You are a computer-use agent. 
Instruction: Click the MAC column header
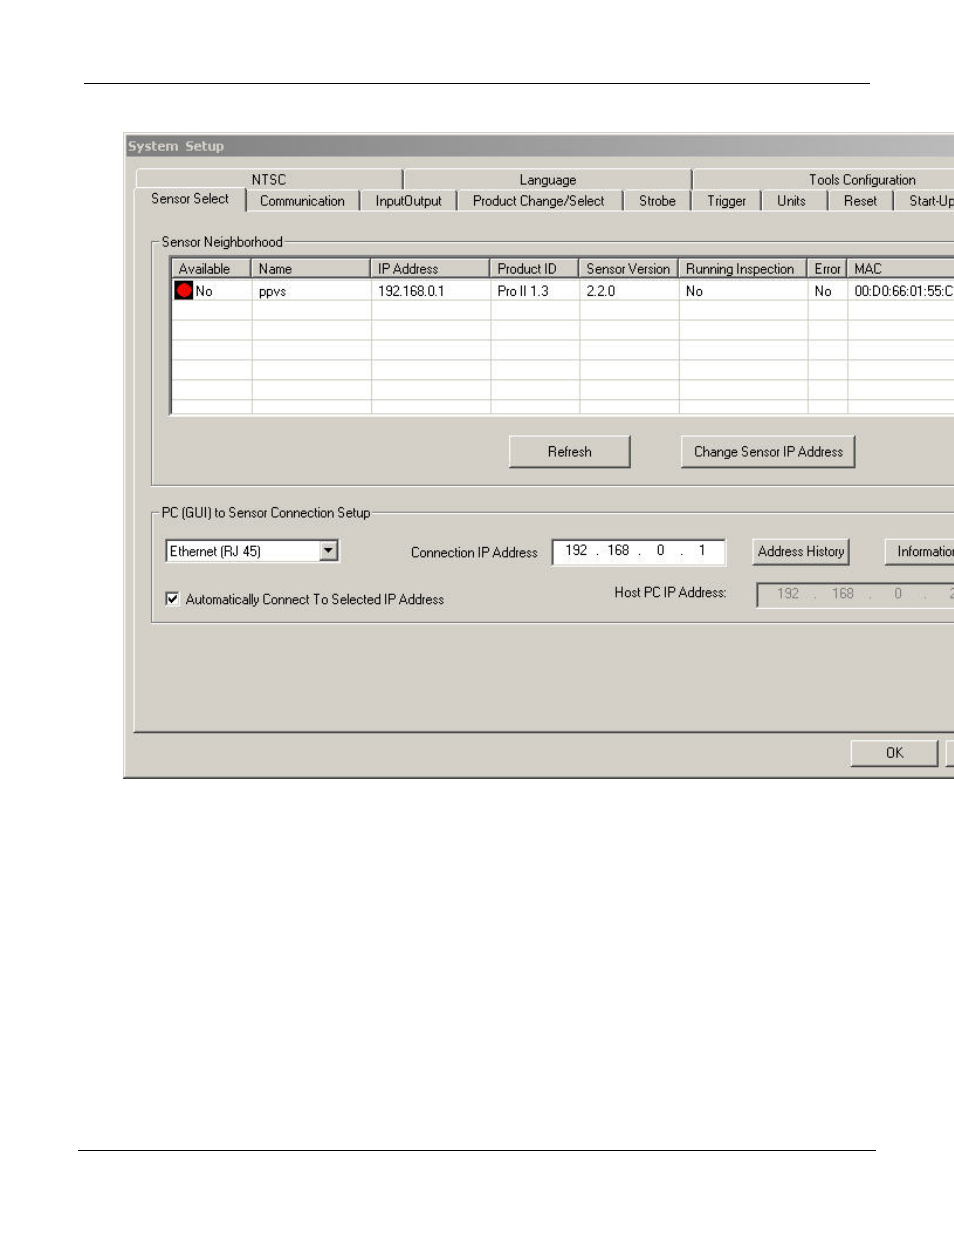pyautogui.click(x=901, y=269)
